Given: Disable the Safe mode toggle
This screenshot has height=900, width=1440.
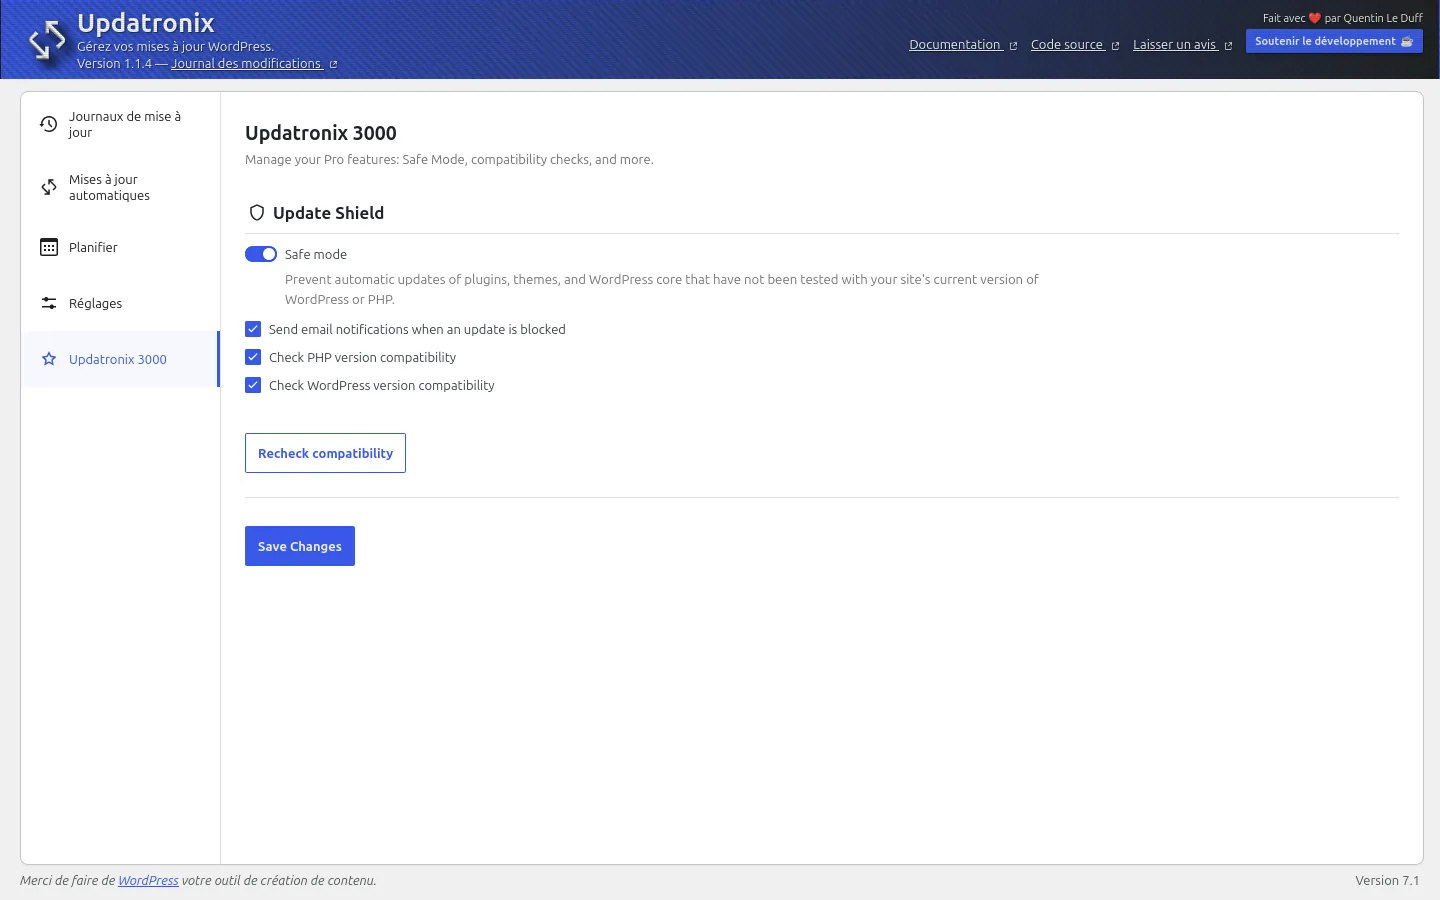Looking at the screenshot, I should tap(261, 254).
